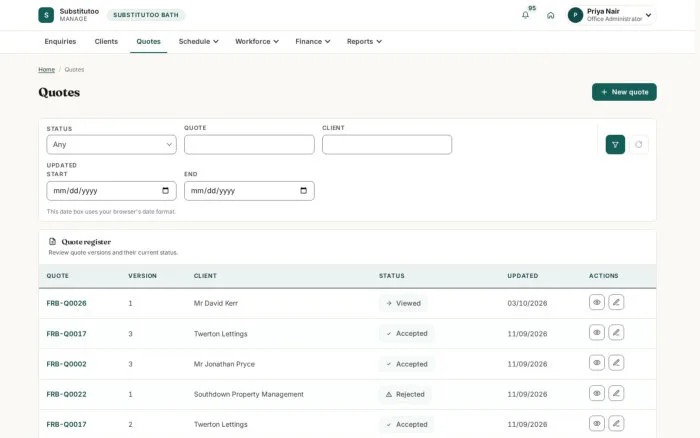Focus the Client filter field

tap(387, 145)
